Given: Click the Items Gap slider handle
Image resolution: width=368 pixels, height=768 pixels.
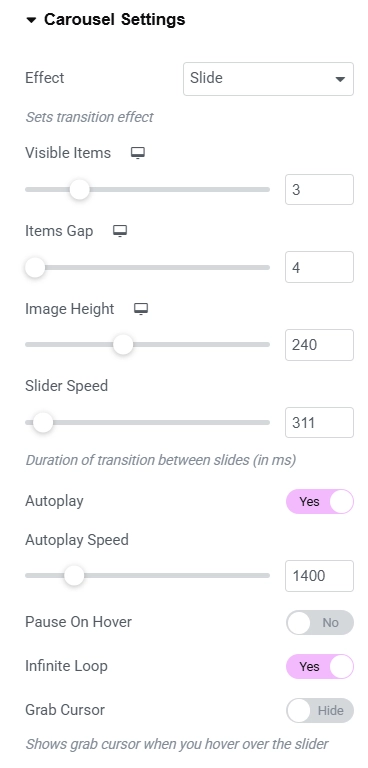Looking at the screenshot, I should 35,267.
